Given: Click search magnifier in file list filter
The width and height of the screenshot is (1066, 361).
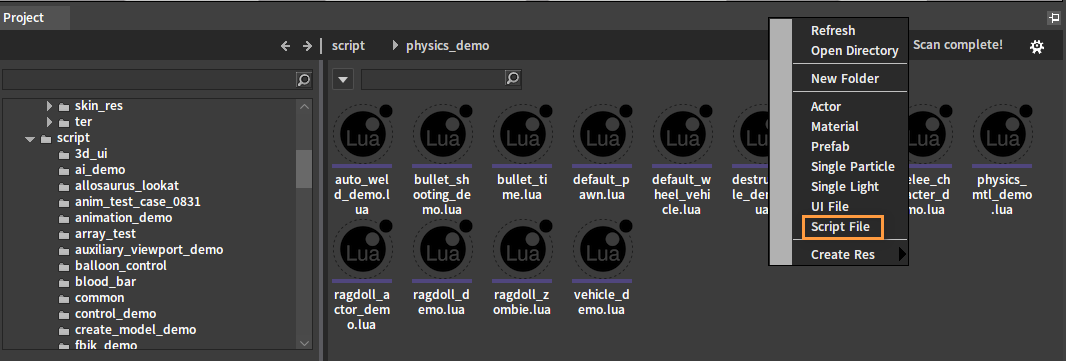Looking at the screenshot, I should [x=513, y=79].
